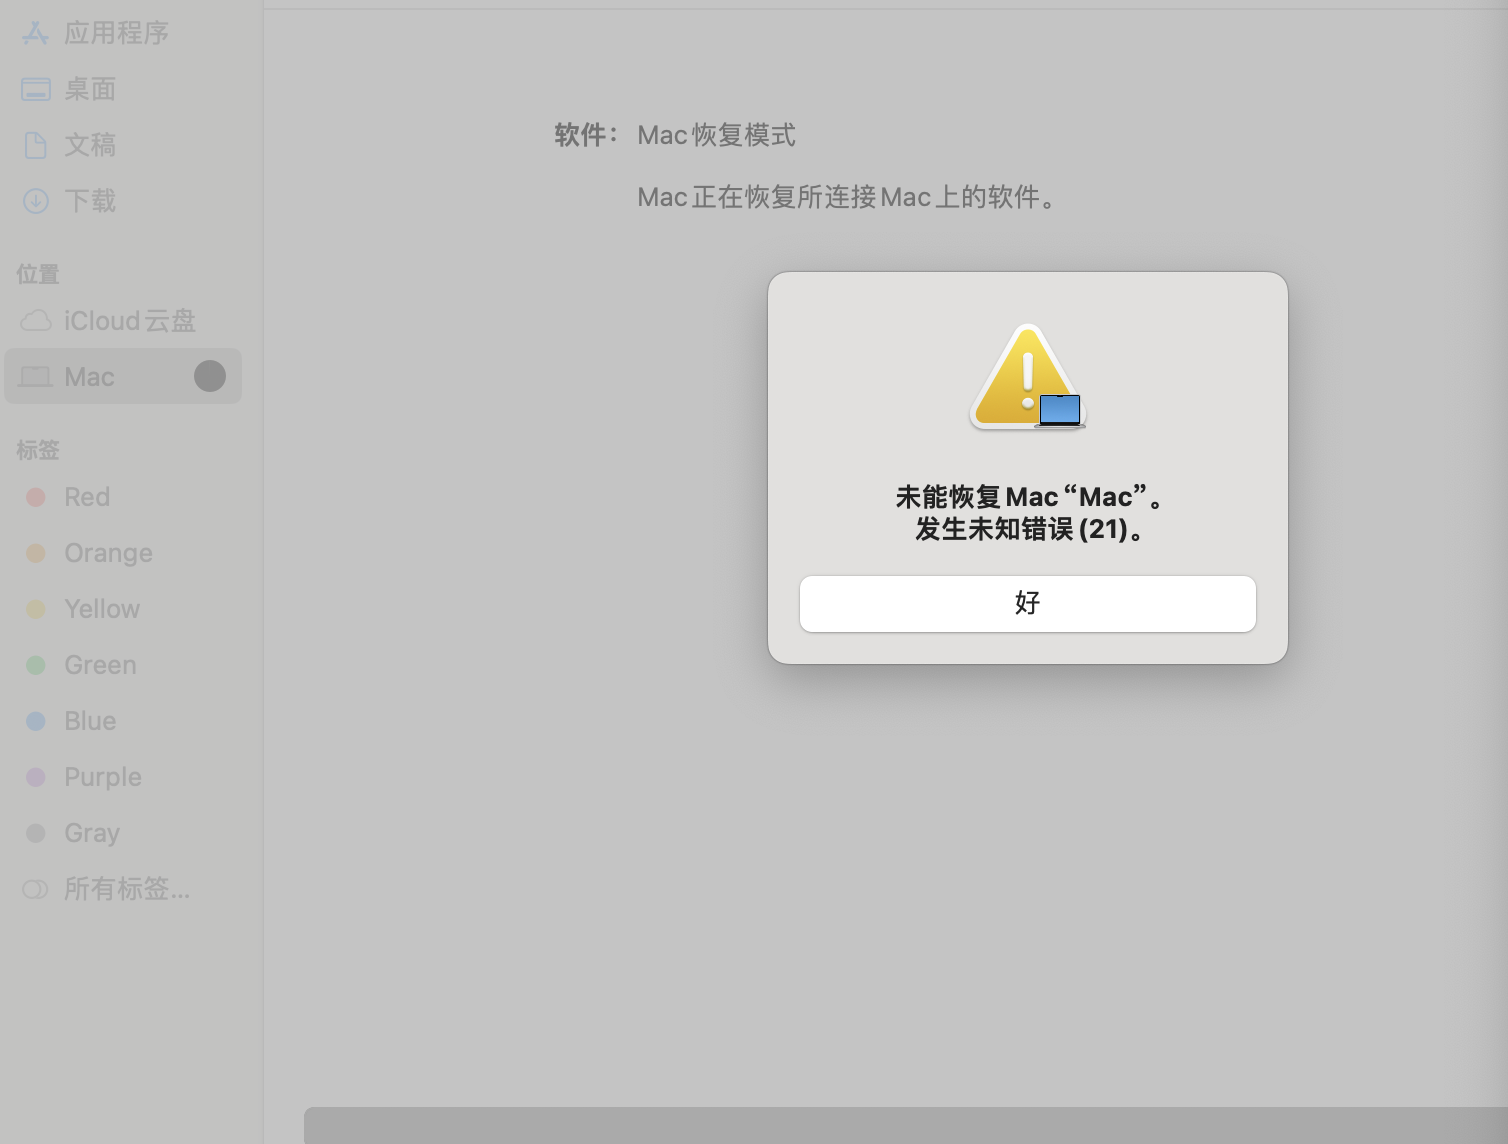Click the 好 button in the error dialog

1027,603
